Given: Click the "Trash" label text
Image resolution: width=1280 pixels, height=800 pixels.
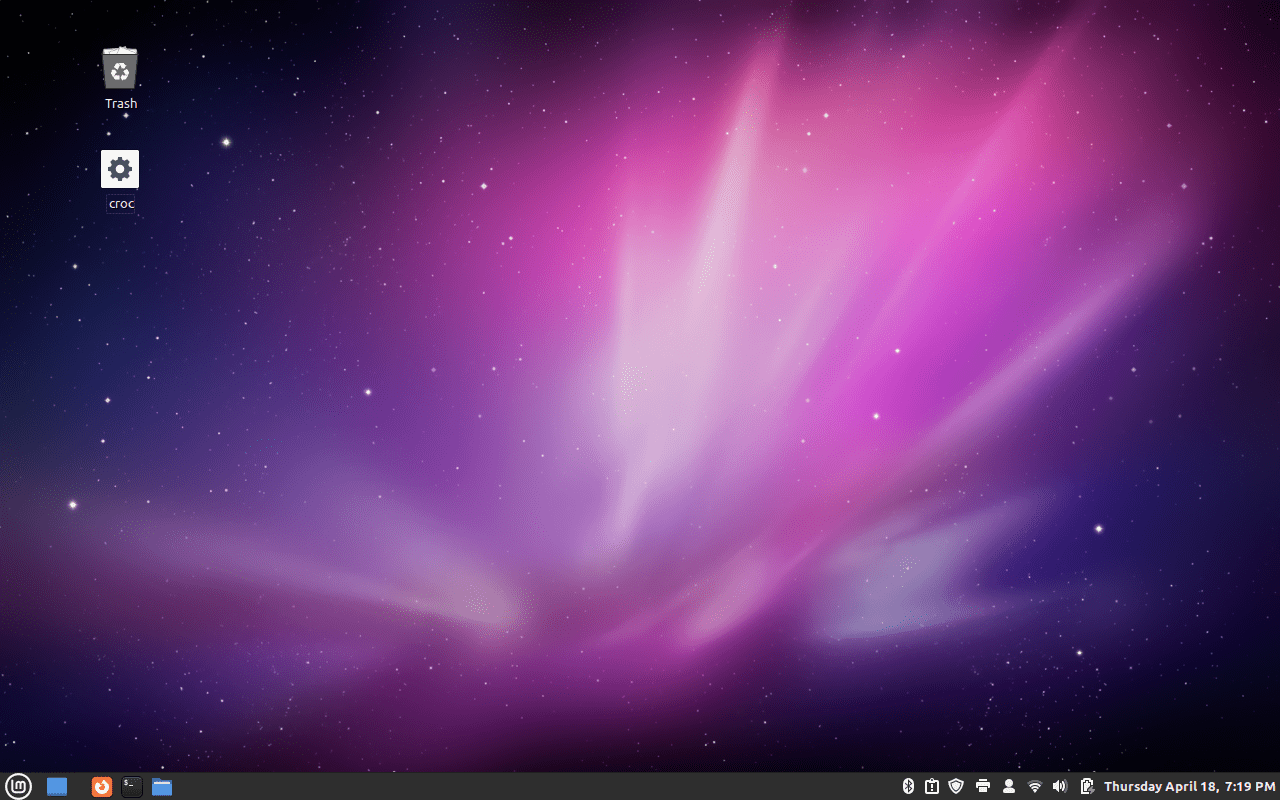Looking at the screenshot, I should pos(121,104).
